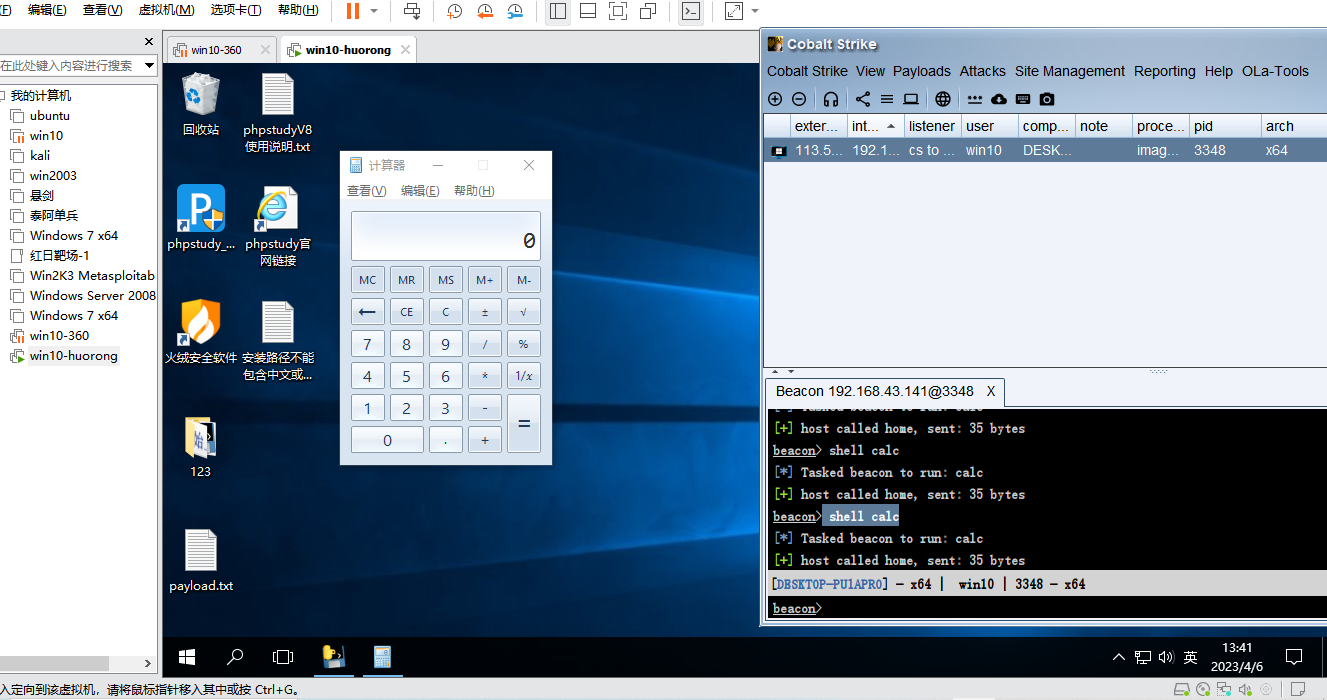1327x700 pixels.
Task: Sort sessions by the listener column header
Action: tap(933, 126)
